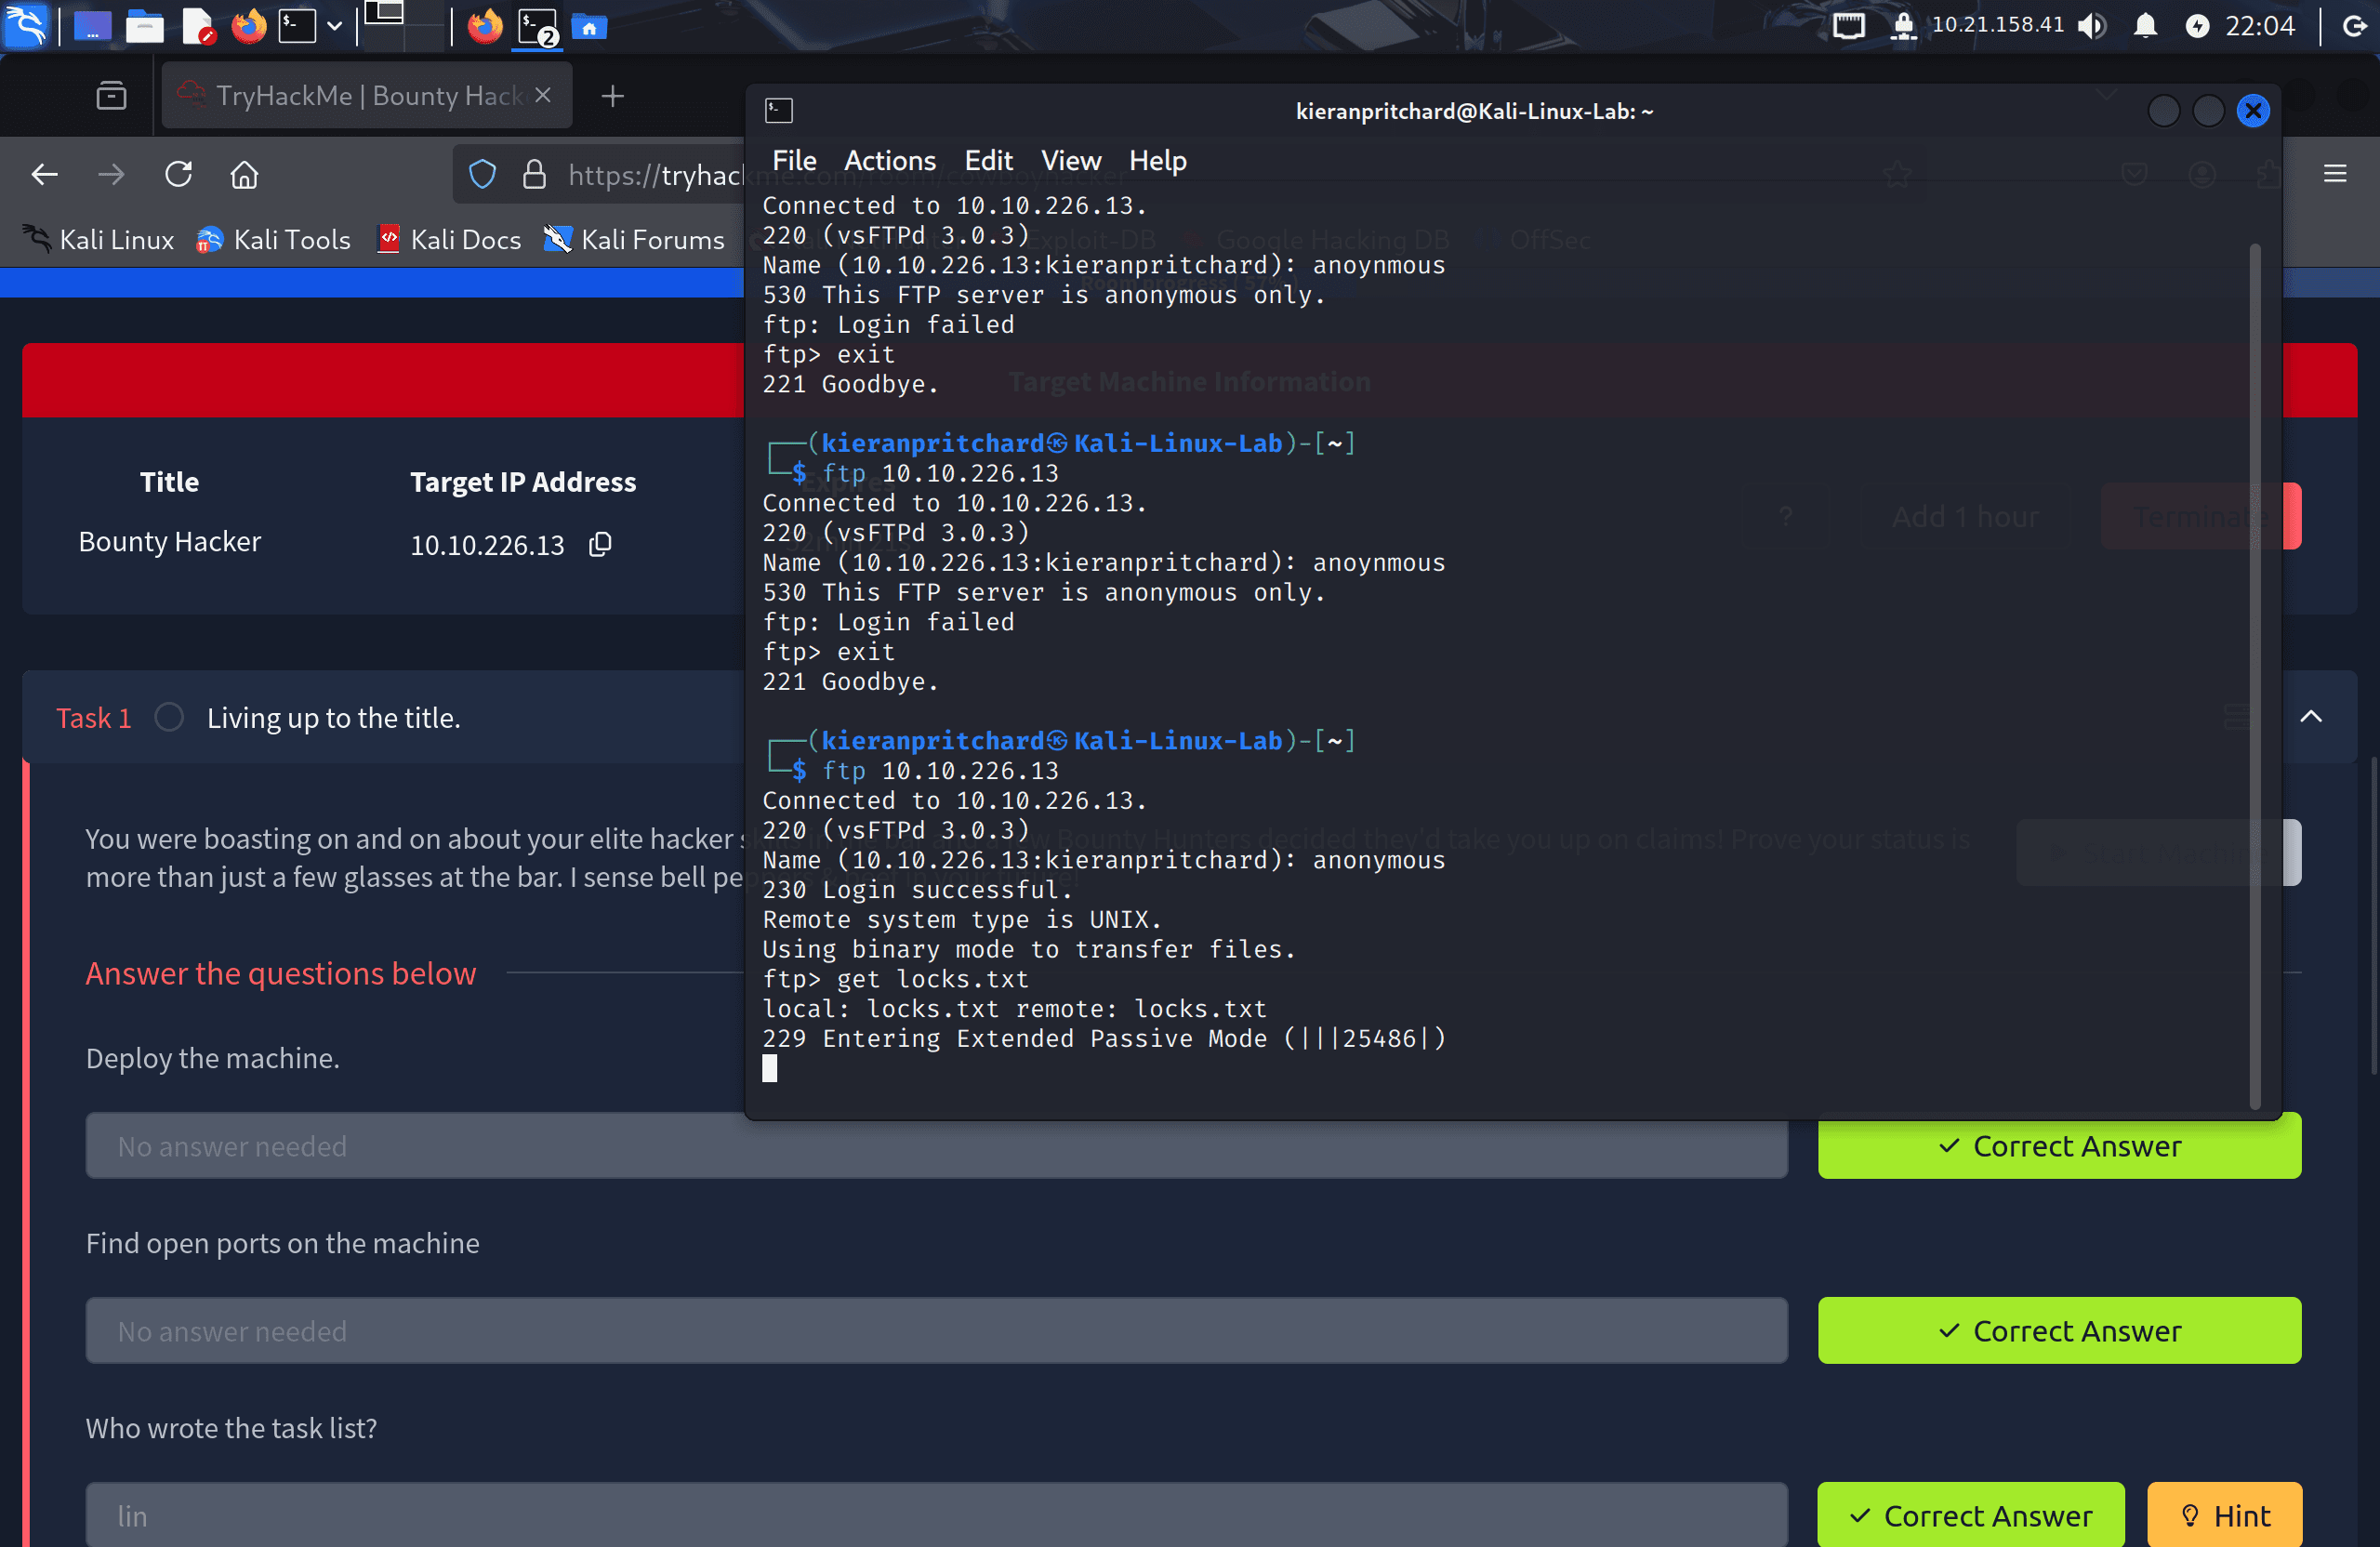
Task: Click the tun0 IP 10.21.158.41 in panel
Action: point(1997,24)
